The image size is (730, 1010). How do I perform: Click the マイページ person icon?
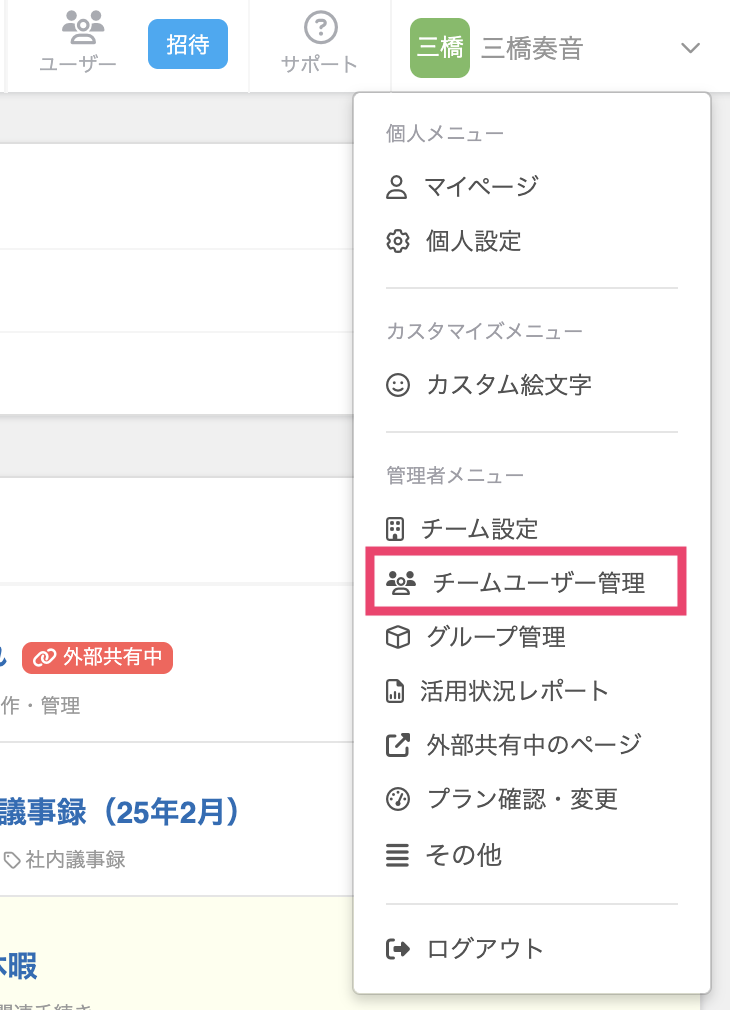pos(398,187)
